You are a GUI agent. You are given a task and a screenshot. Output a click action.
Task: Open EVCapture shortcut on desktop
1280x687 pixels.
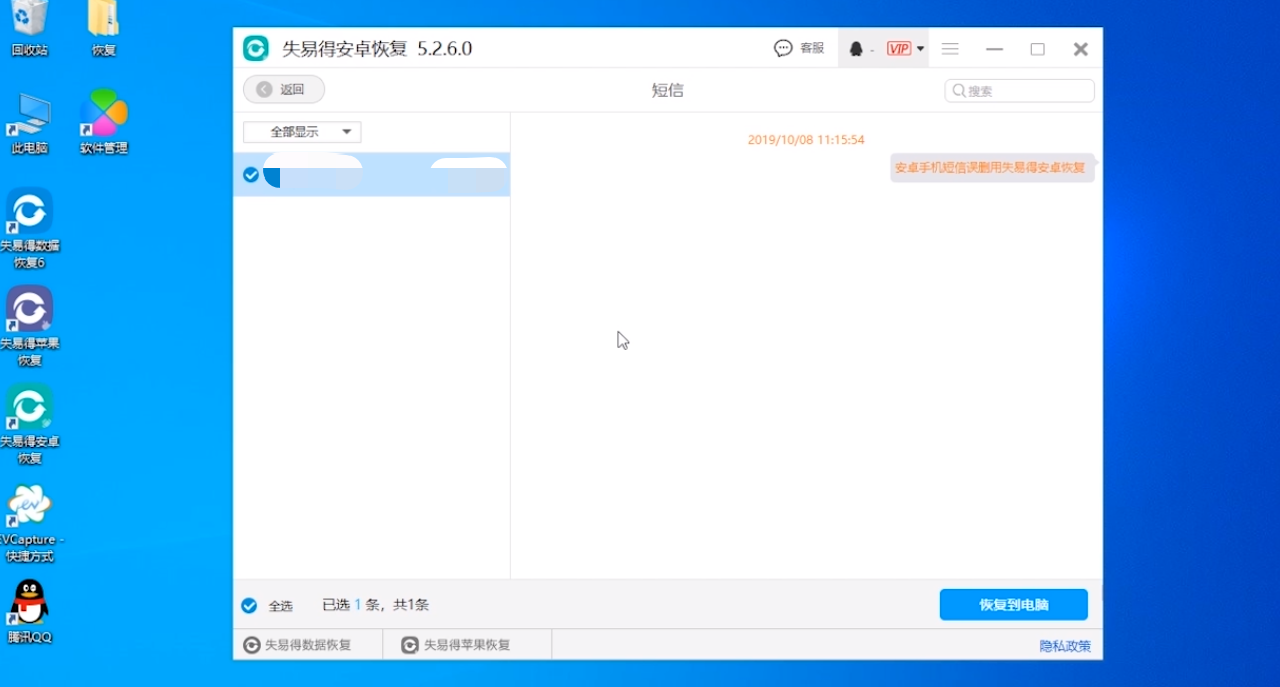30,524
